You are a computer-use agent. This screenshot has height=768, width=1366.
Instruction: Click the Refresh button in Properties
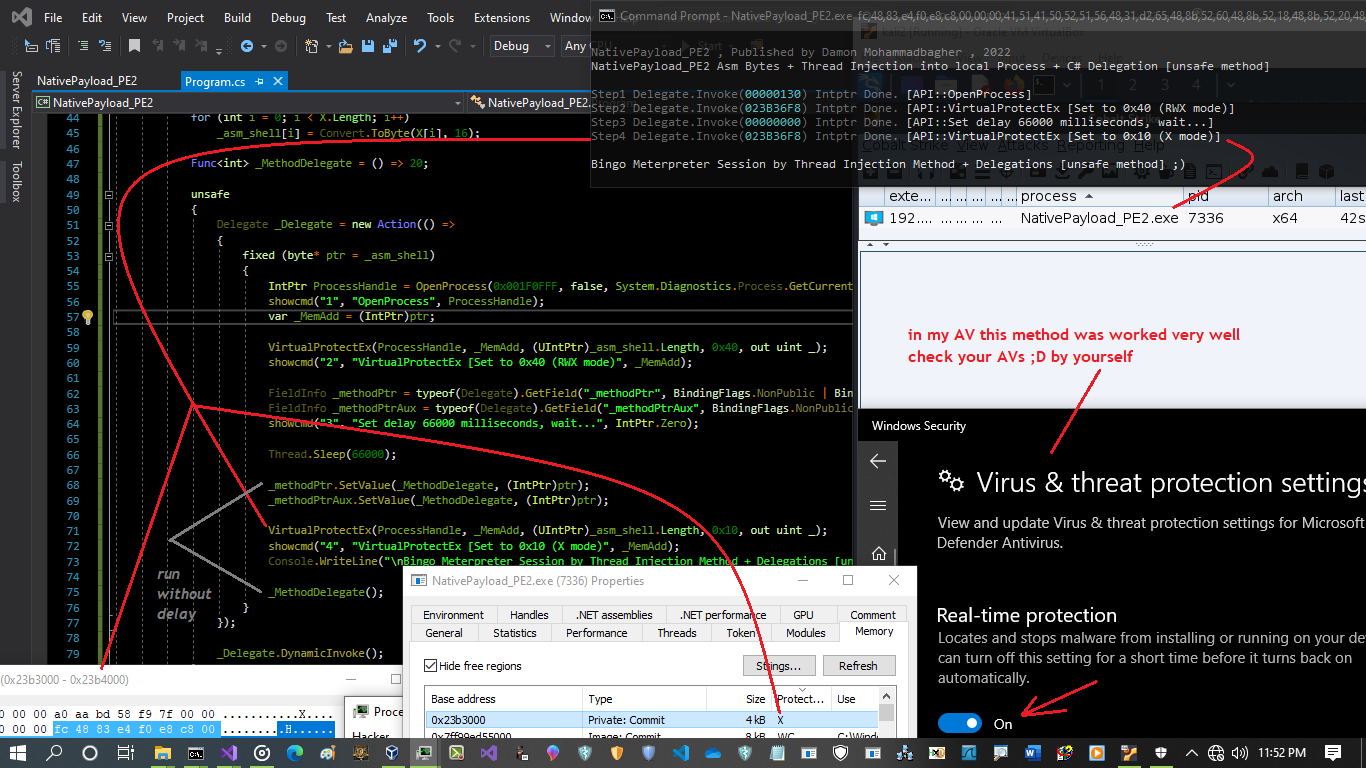pyautogui.click(x=858, y=666)
